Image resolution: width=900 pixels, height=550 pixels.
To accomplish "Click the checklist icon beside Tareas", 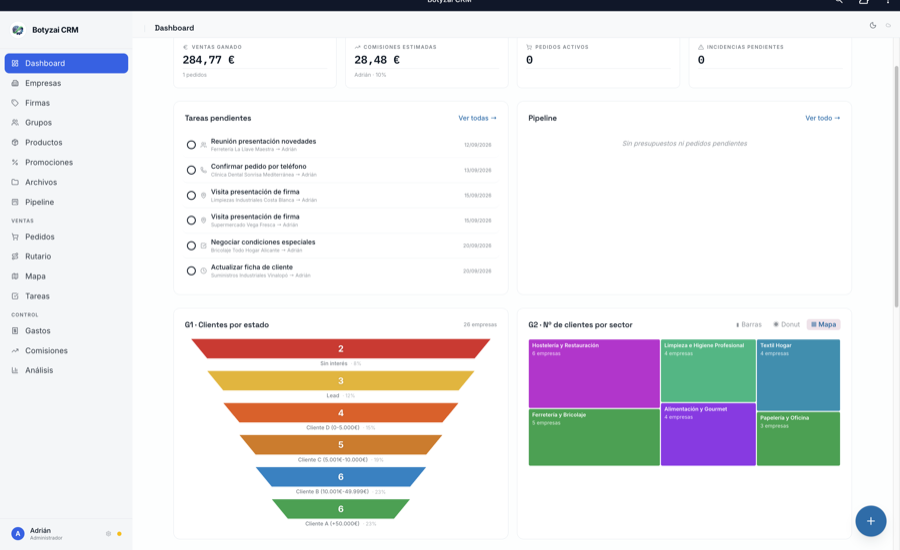I will click(15, 296).
